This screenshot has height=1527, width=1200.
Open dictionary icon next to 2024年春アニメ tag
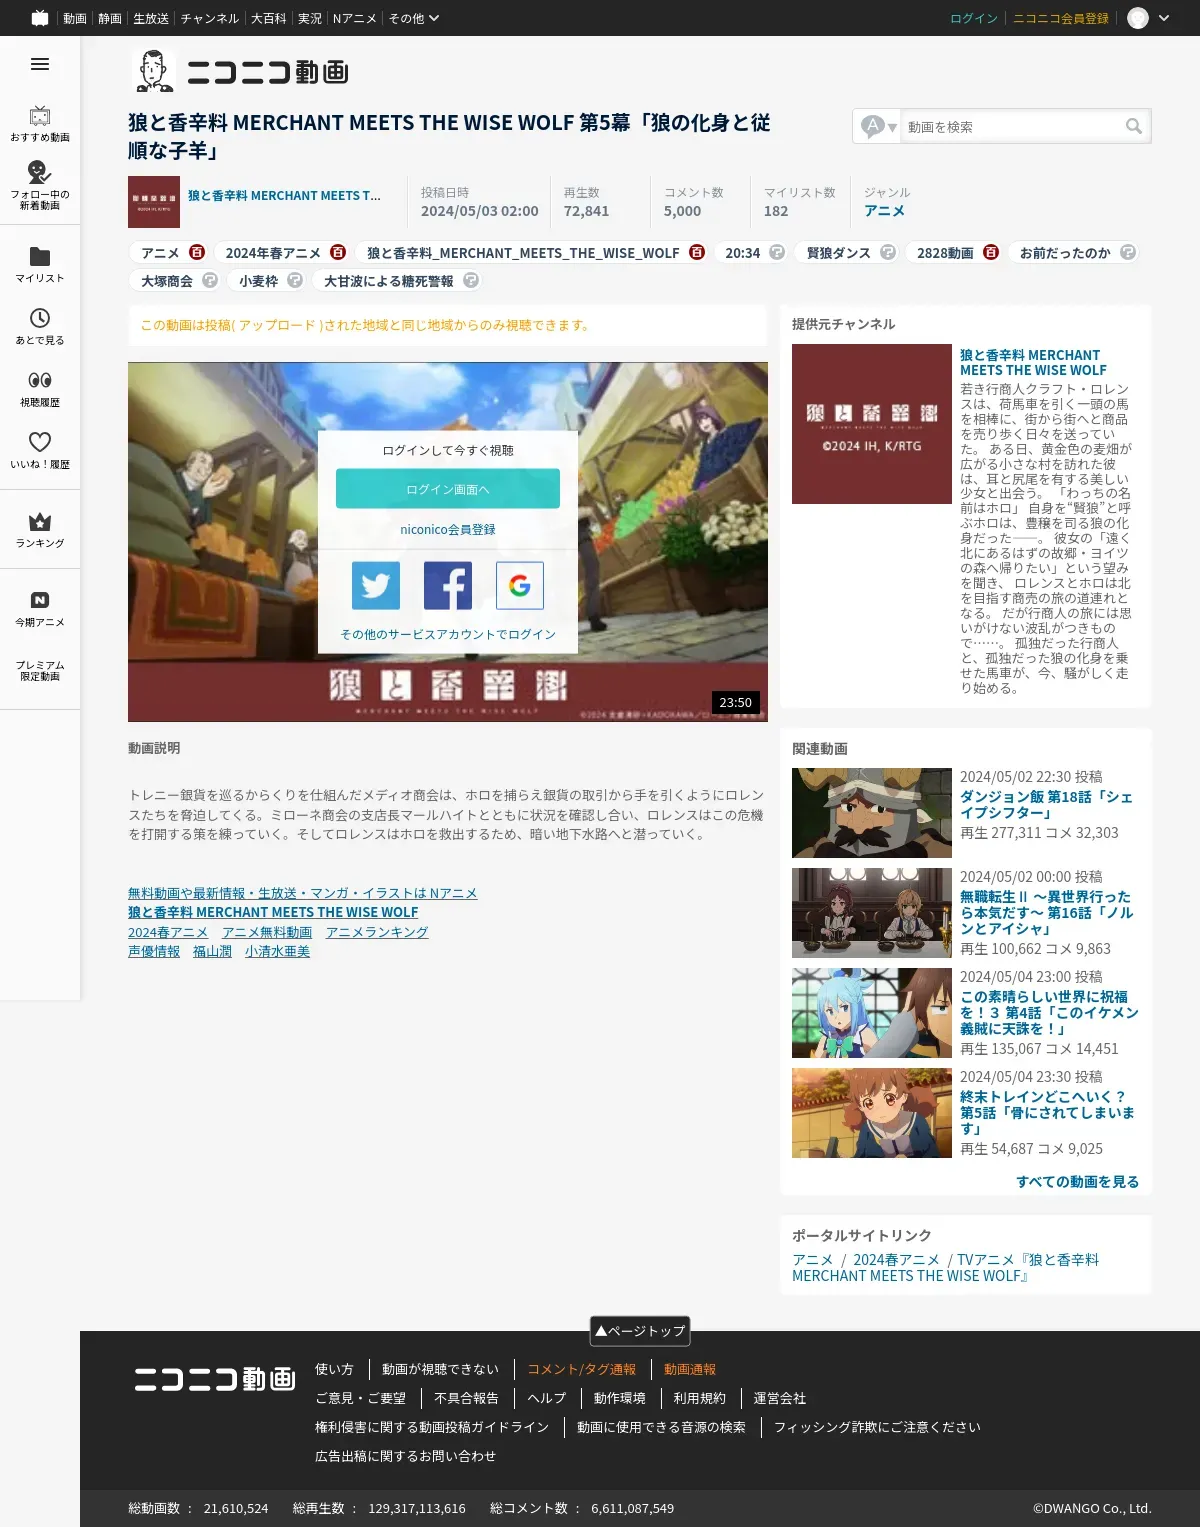pos(338,252)
